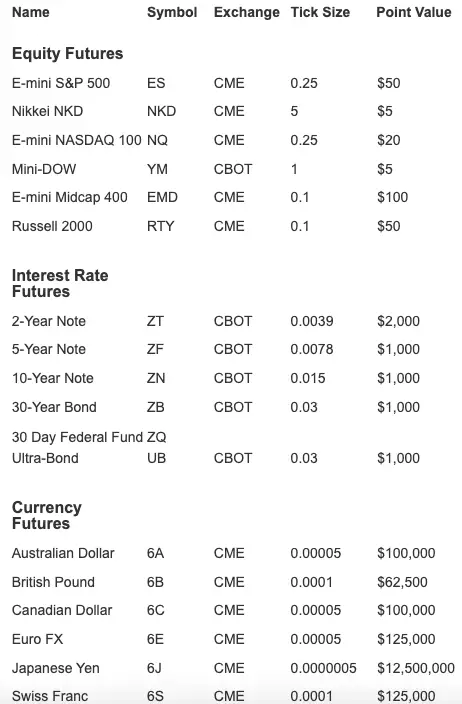This screenshot has height=704, width=462.
Task: Select the 30 Day Federal Fund entry
Action: 77,437
